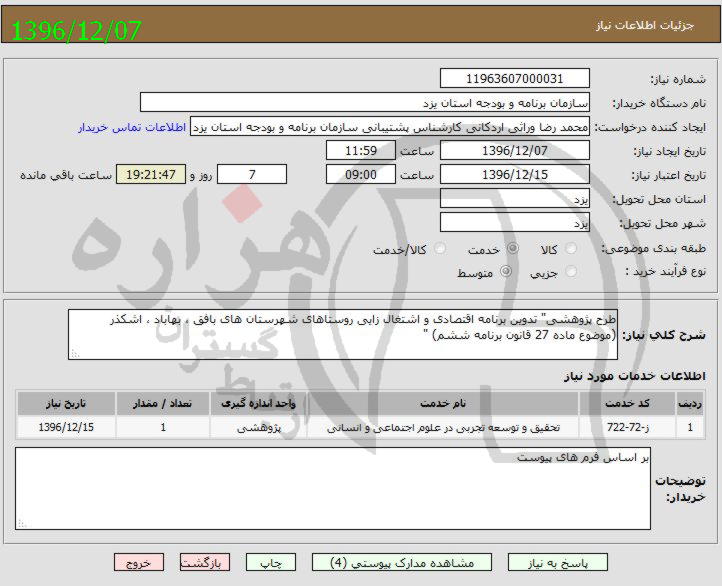Image resolution: width=722 pixels, height=586 pixels.
Task: Click ساعت باقی مانده label
Action: pyautogui.click(x=66, y=175)
